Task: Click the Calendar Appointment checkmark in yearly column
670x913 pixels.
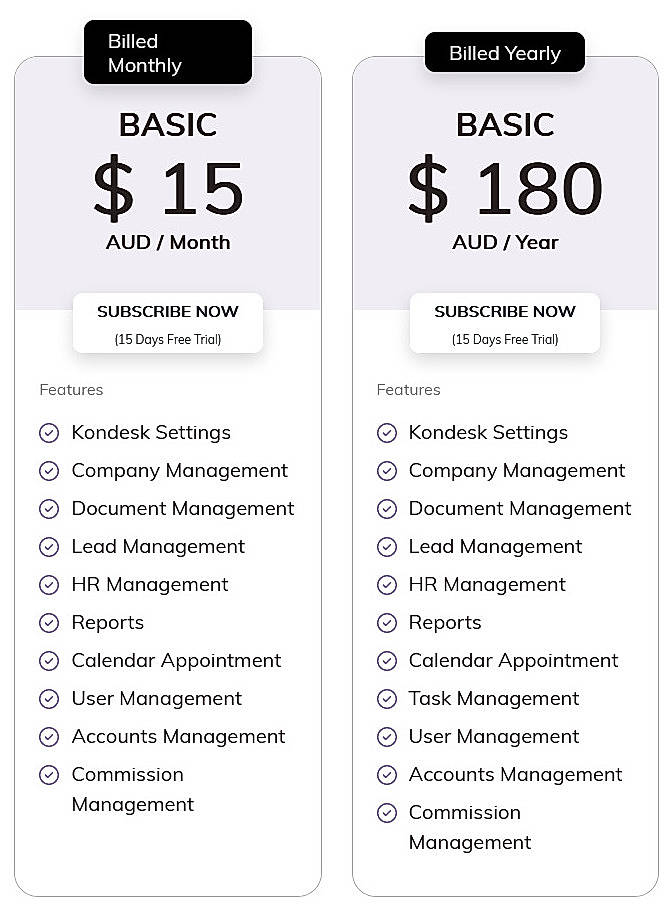Action: click(x=387, y=661)
